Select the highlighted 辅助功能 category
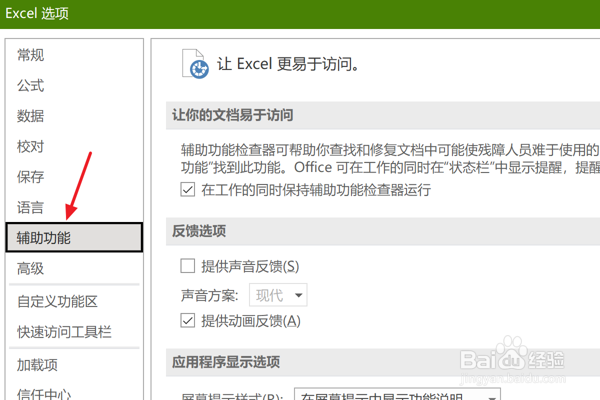Image resolution: width=600 pixels, height=400 pixels. coord(74,237)
